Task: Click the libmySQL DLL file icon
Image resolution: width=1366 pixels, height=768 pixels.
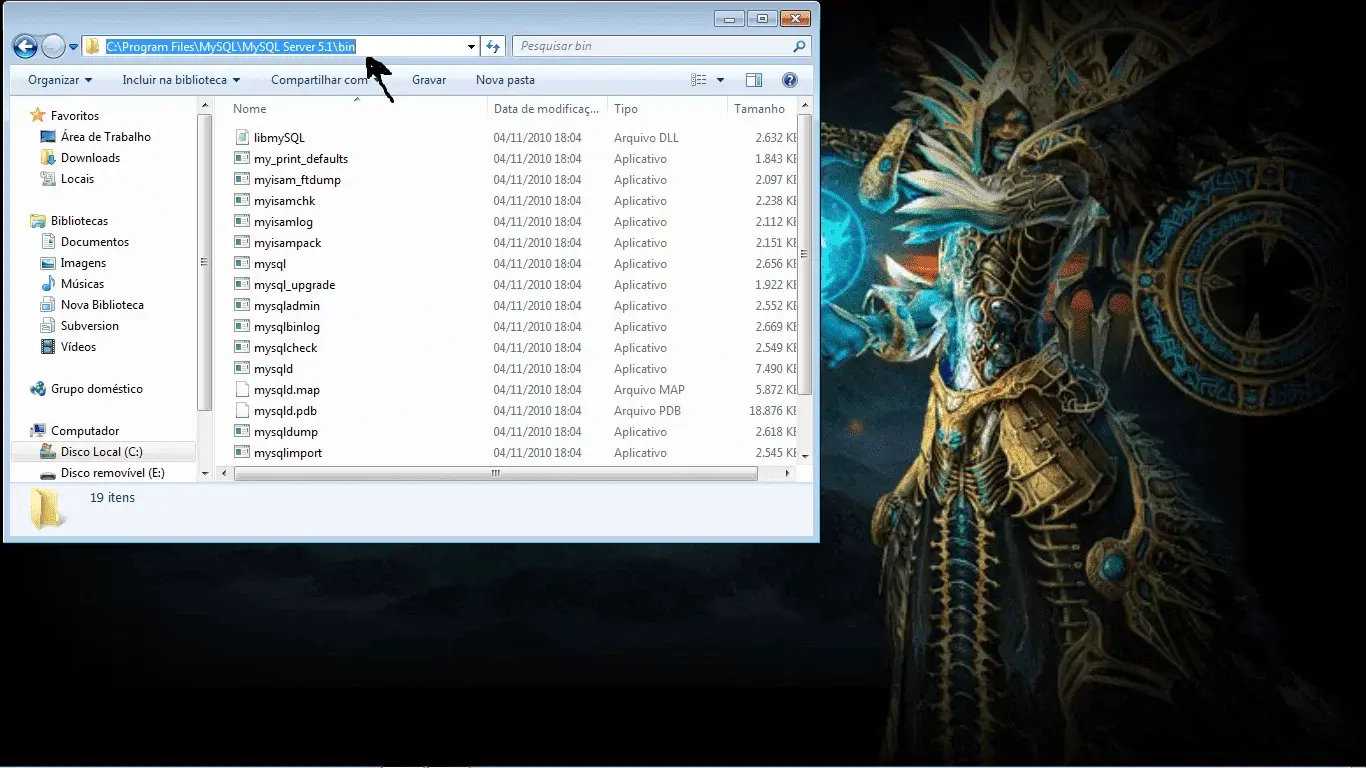Action: 242,137
